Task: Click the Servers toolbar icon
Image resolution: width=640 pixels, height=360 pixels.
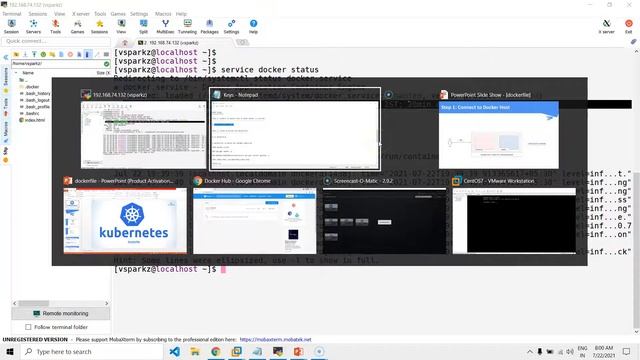Action: pyautogui.click(x=33, y=27)
